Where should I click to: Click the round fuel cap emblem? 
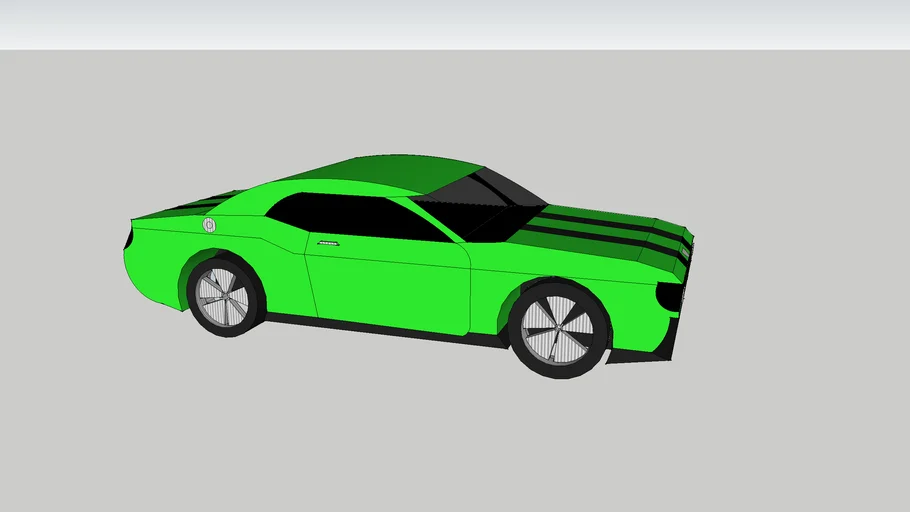pos(209,225)
